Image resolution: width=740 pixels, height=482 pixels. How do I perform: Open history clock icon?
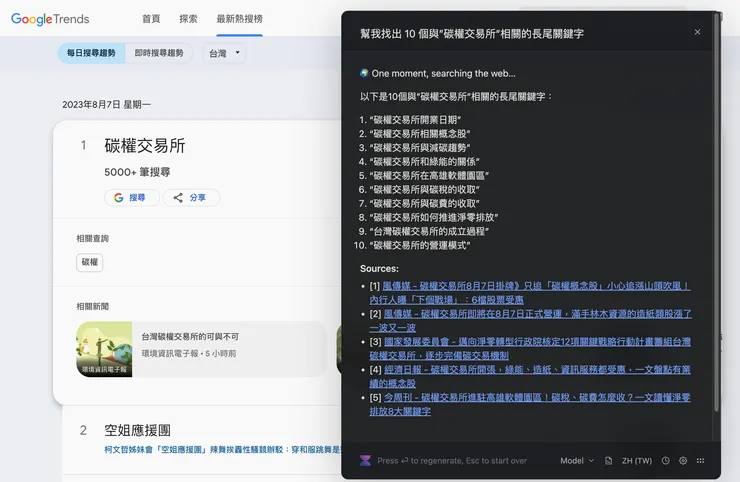coord(665,461)
